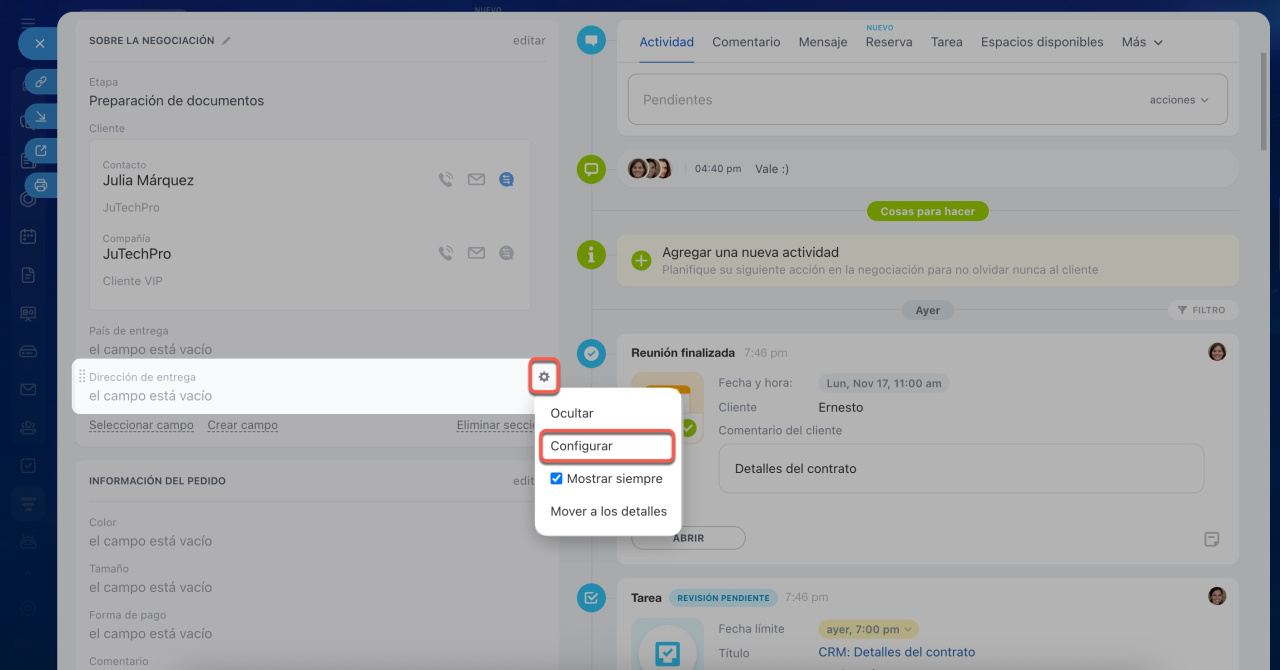The width and height of the screenshot is (1280, 670).
Task: Uncheck the Mostrar siempre checkbox
Action: click(x=557, y=479)
